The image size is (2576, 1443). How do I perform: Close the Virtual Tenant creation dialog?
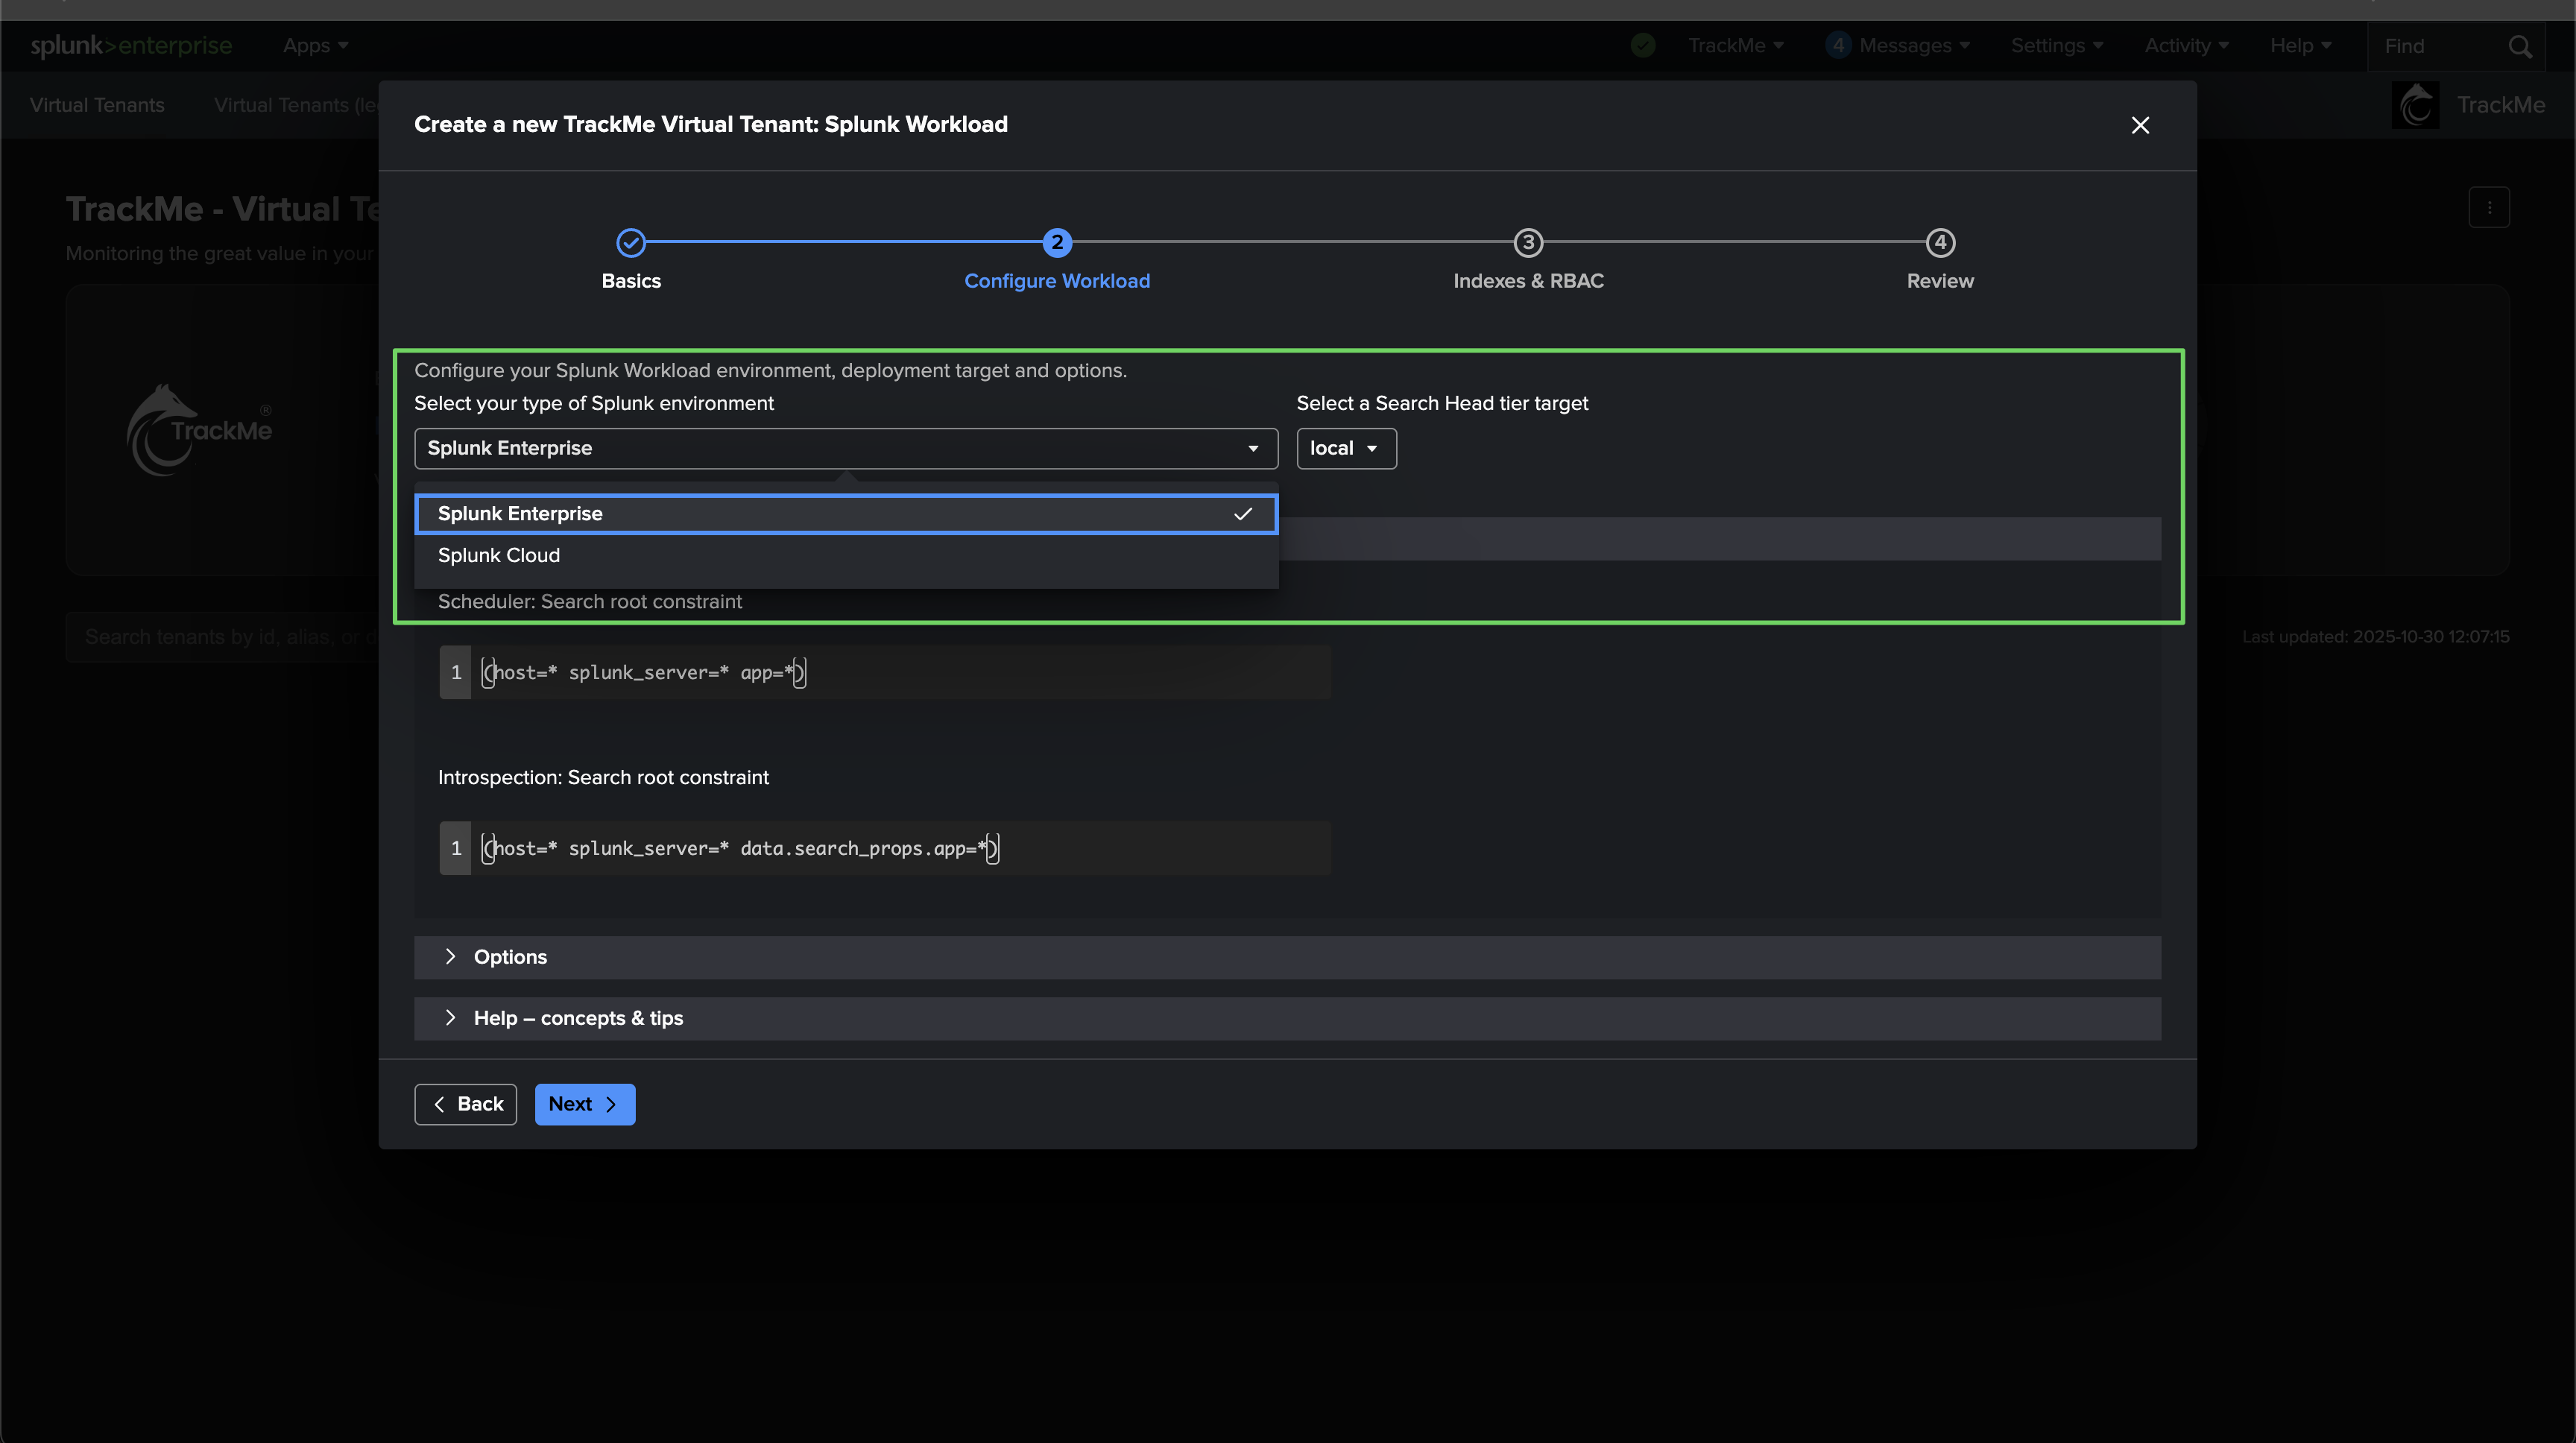[2139, 125]
